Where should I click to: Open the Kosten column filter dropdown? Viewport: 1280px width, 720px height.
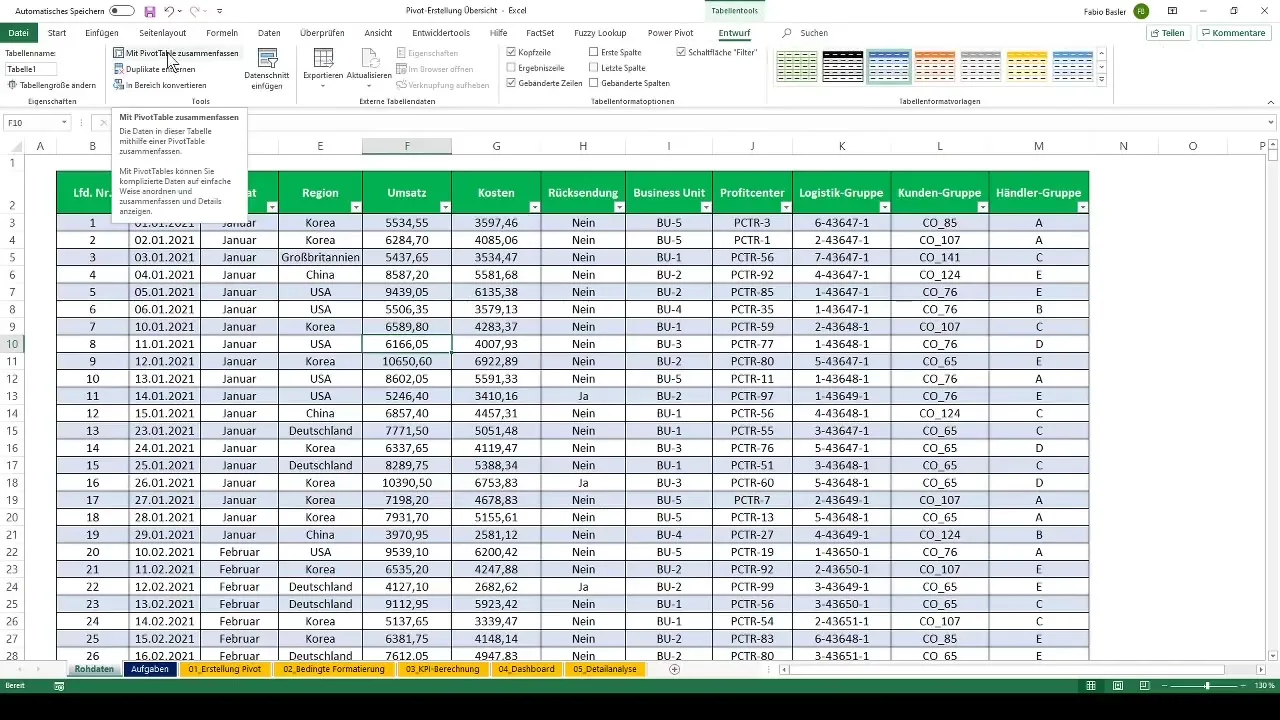coord(534,207)
